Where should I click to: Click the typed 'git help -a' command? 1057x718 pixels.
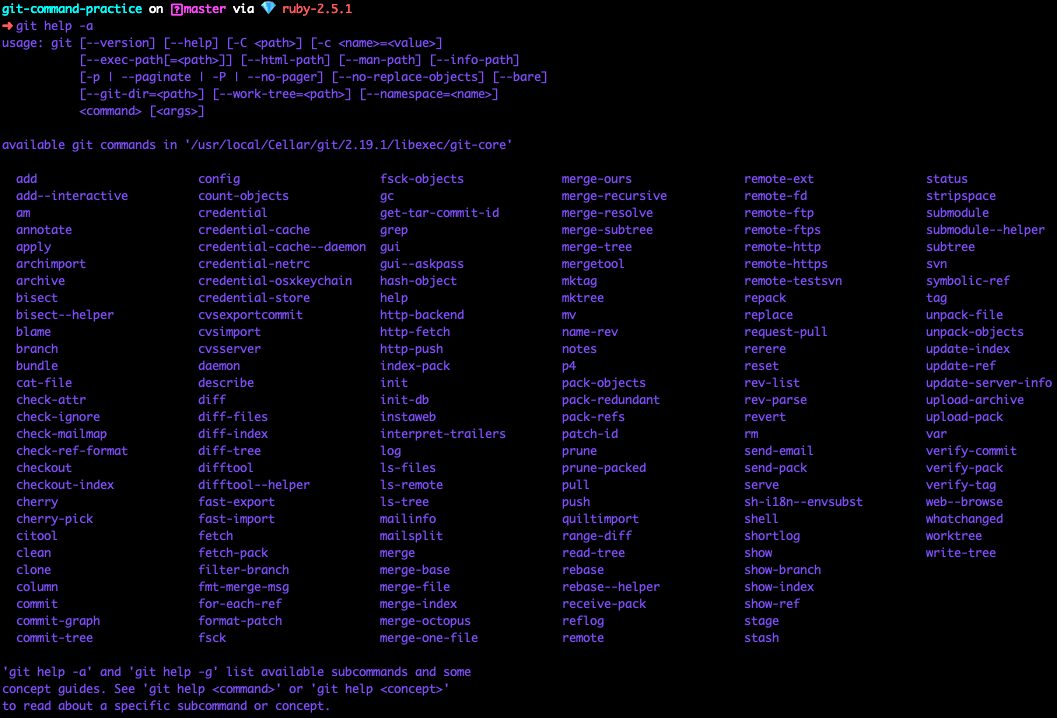tap(58, 26)
